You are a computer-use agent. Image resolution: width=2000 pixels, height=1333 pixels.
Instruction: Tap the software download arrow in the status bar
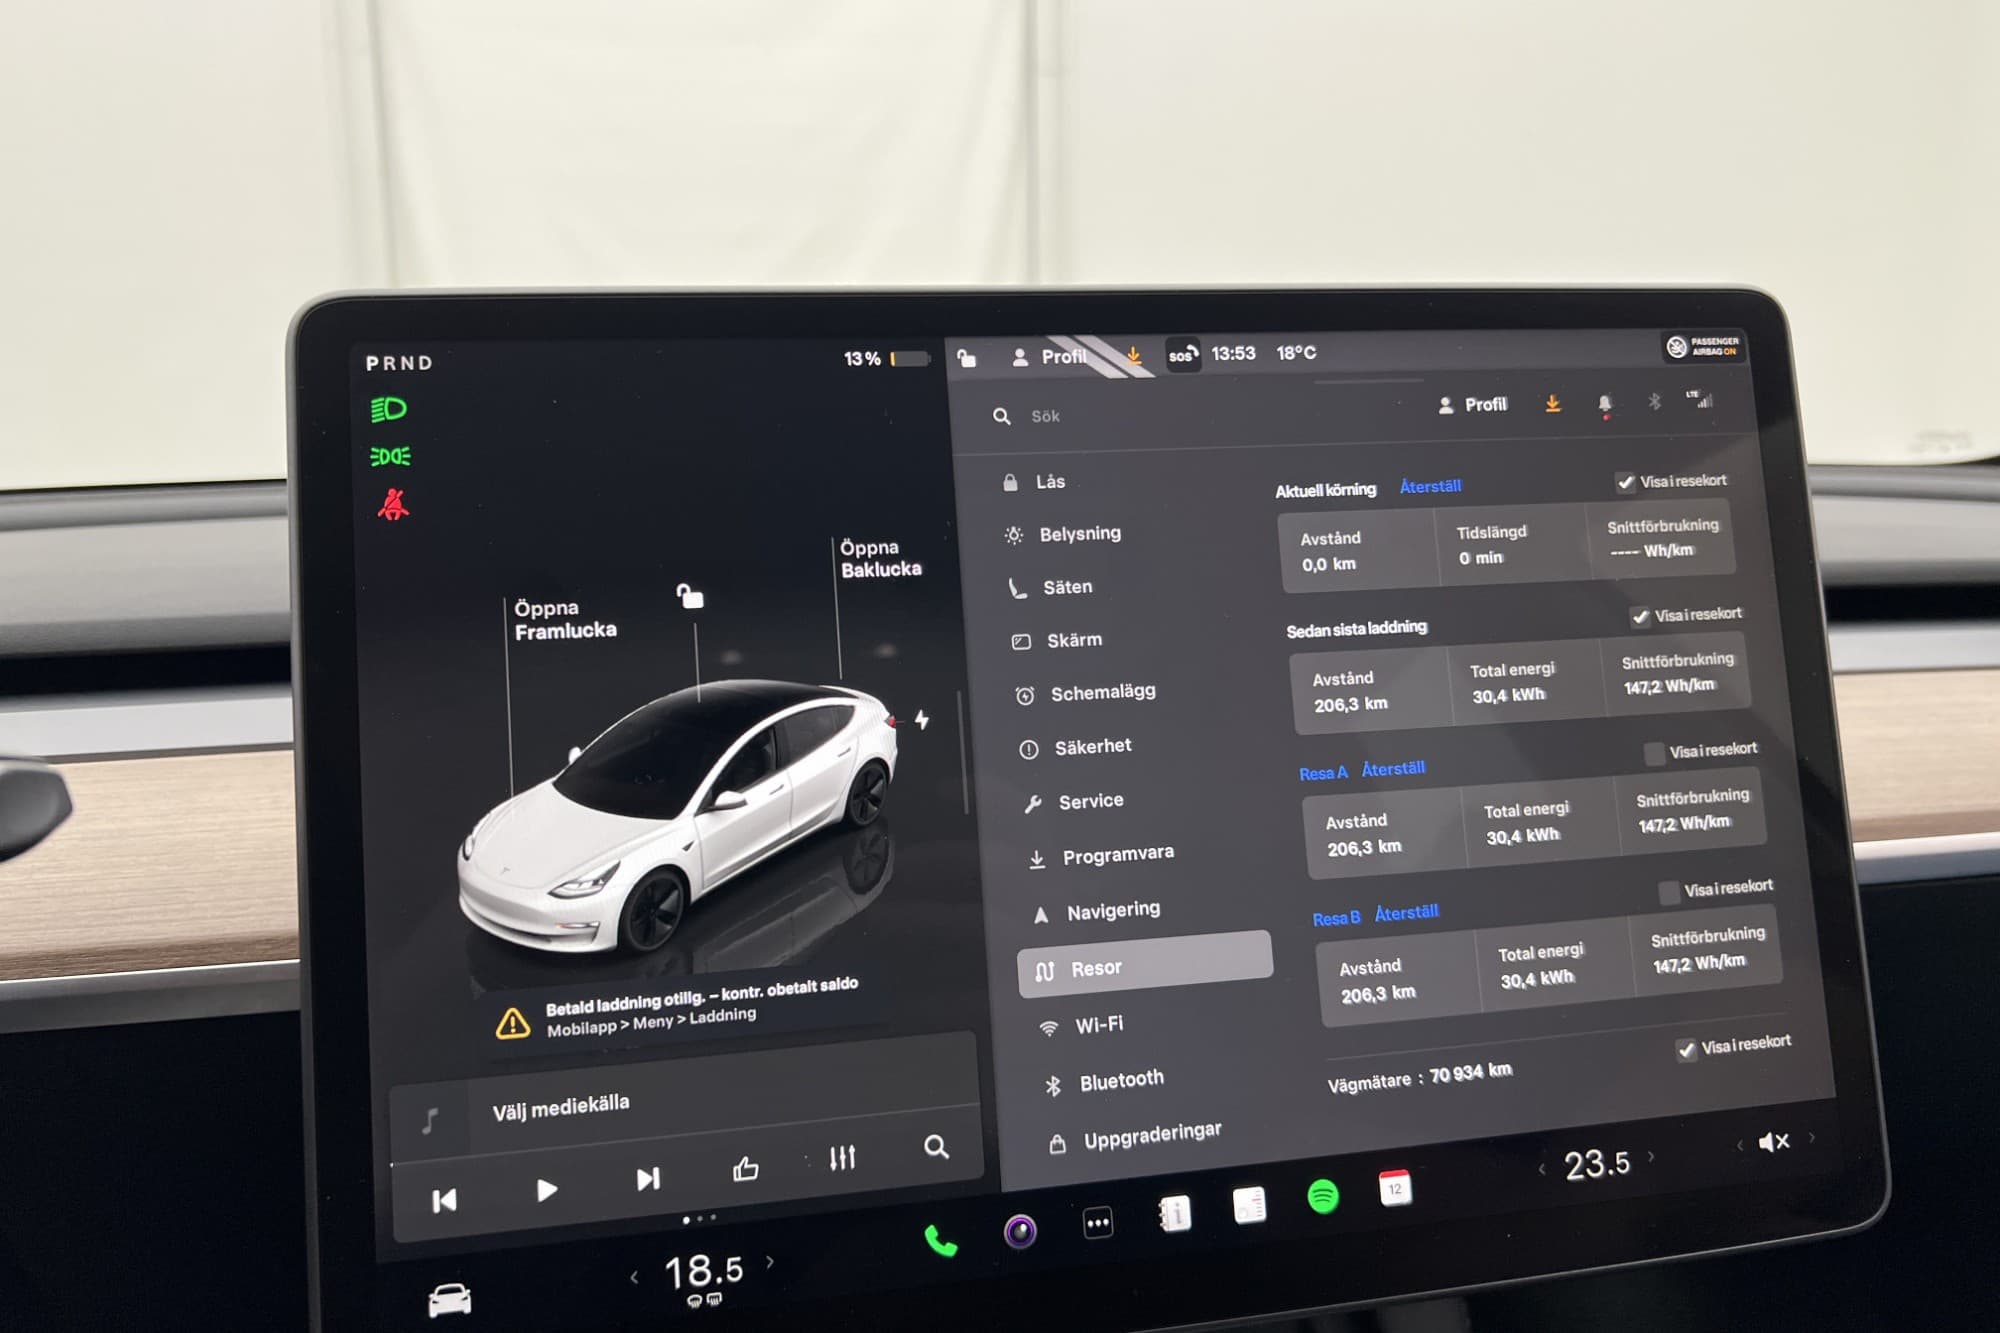coord(1134,355)
